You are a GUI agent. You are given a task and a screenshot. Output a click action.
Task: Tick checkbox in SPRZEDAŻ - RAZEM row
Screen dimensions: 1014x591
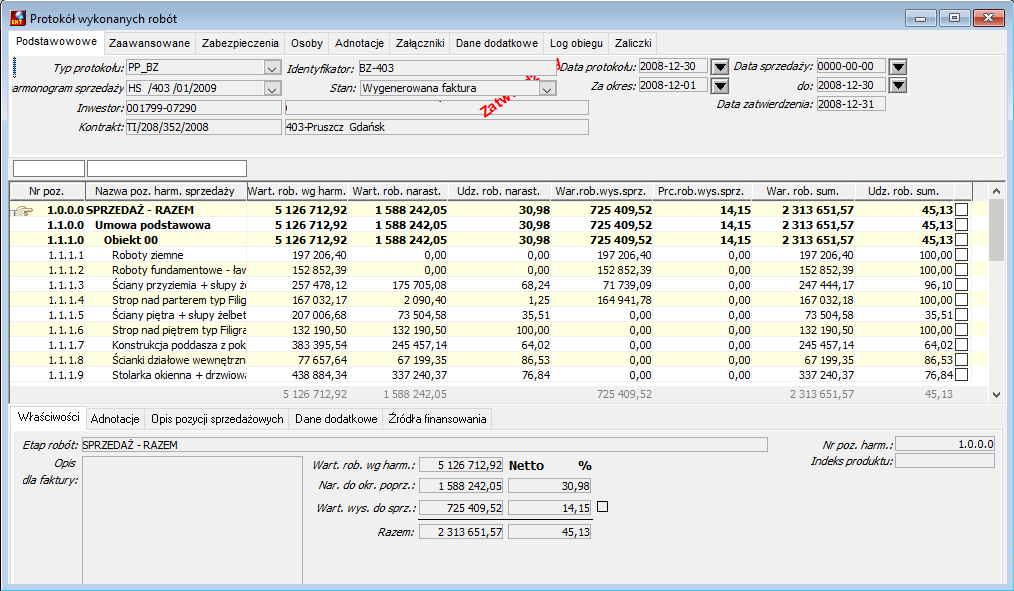click(x=962, y=210)
